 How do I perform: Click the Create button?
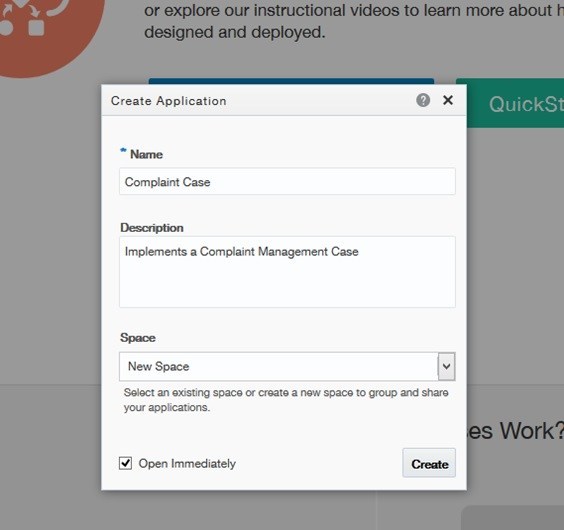429,463
